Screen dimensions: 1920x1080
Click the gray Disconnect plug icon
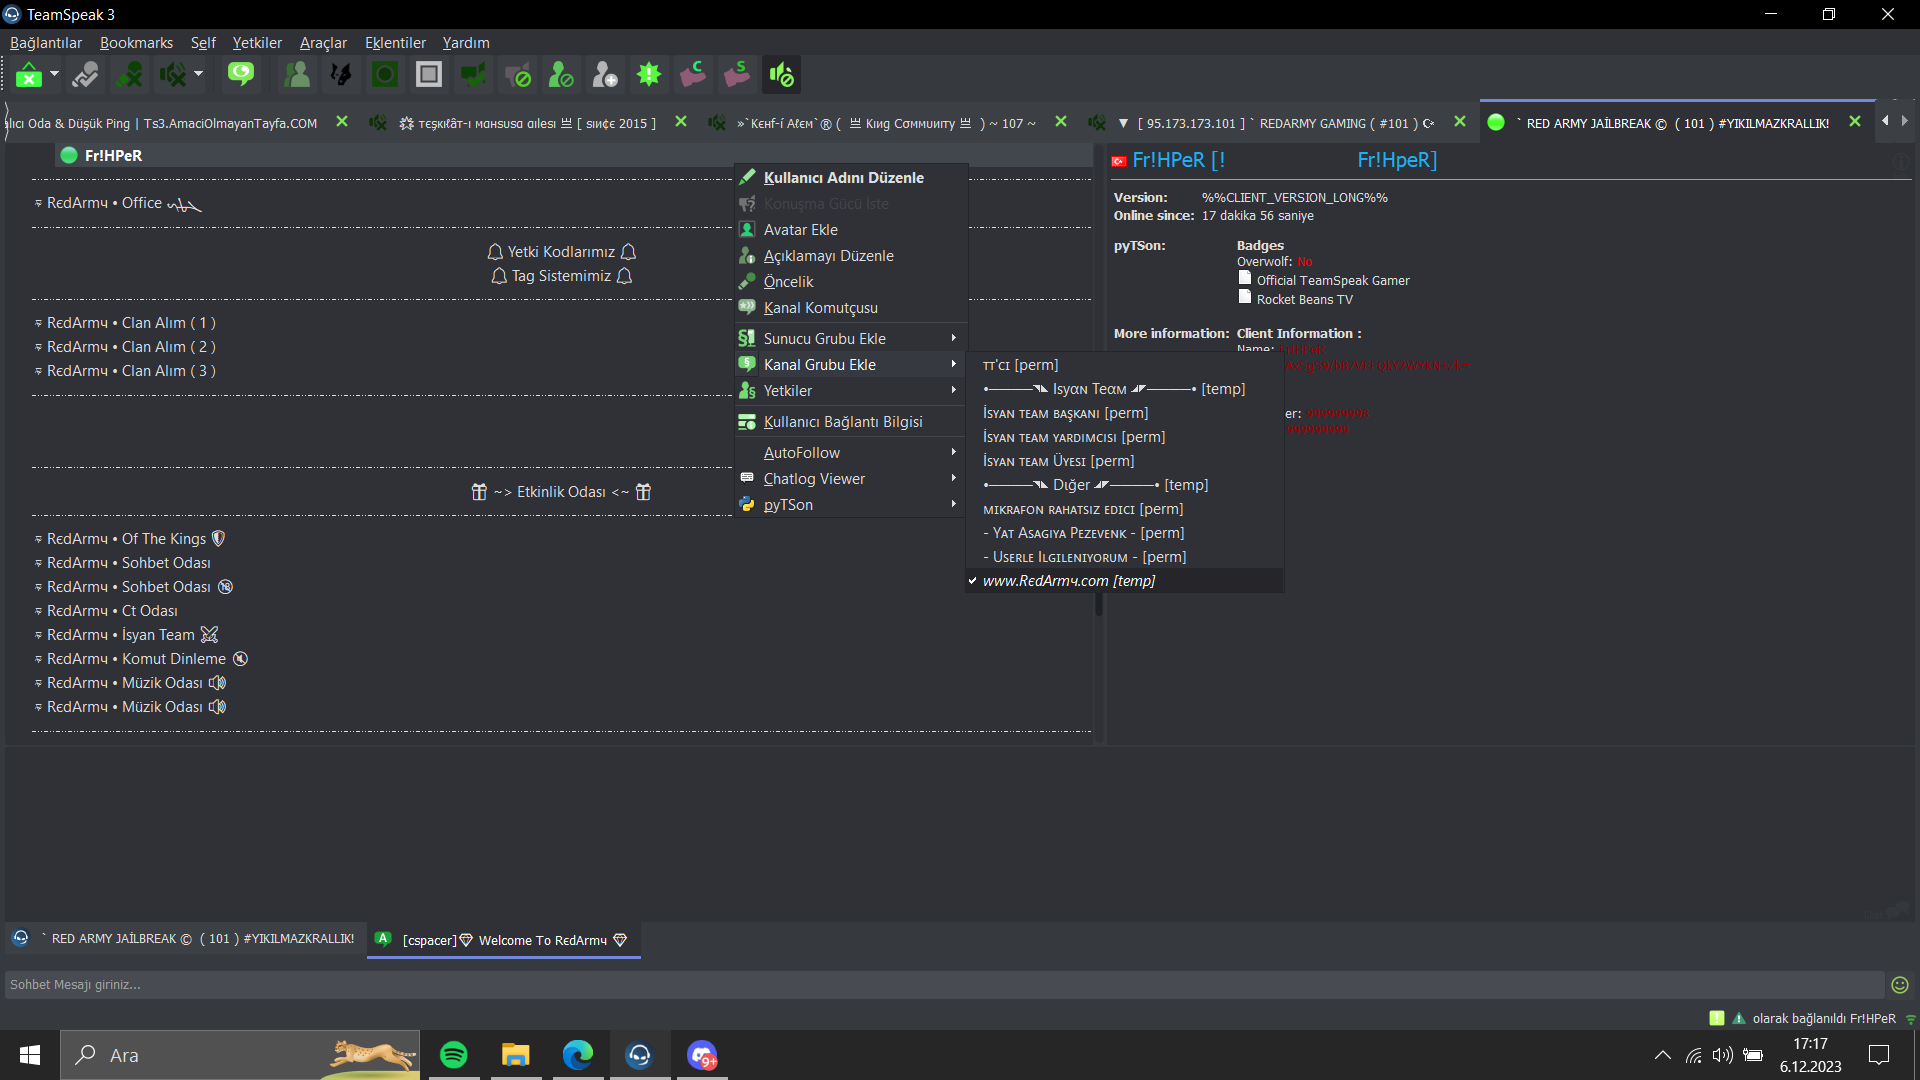[86, 75]
